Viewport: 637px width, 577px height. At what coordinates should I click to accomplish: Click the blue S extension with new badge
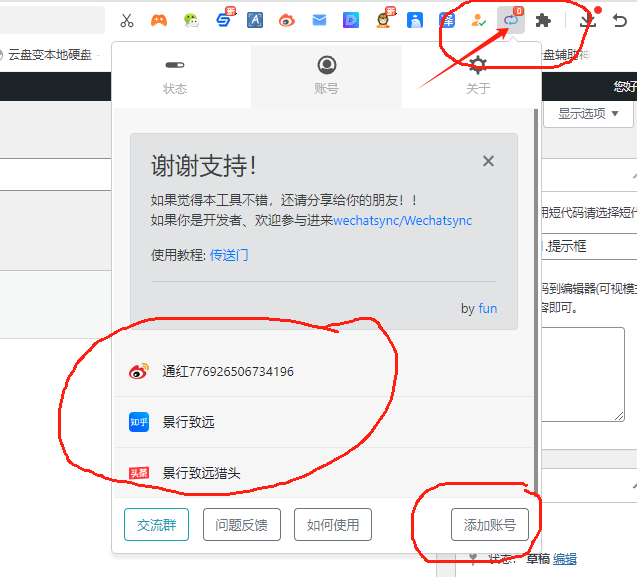(x=224, y=19)
